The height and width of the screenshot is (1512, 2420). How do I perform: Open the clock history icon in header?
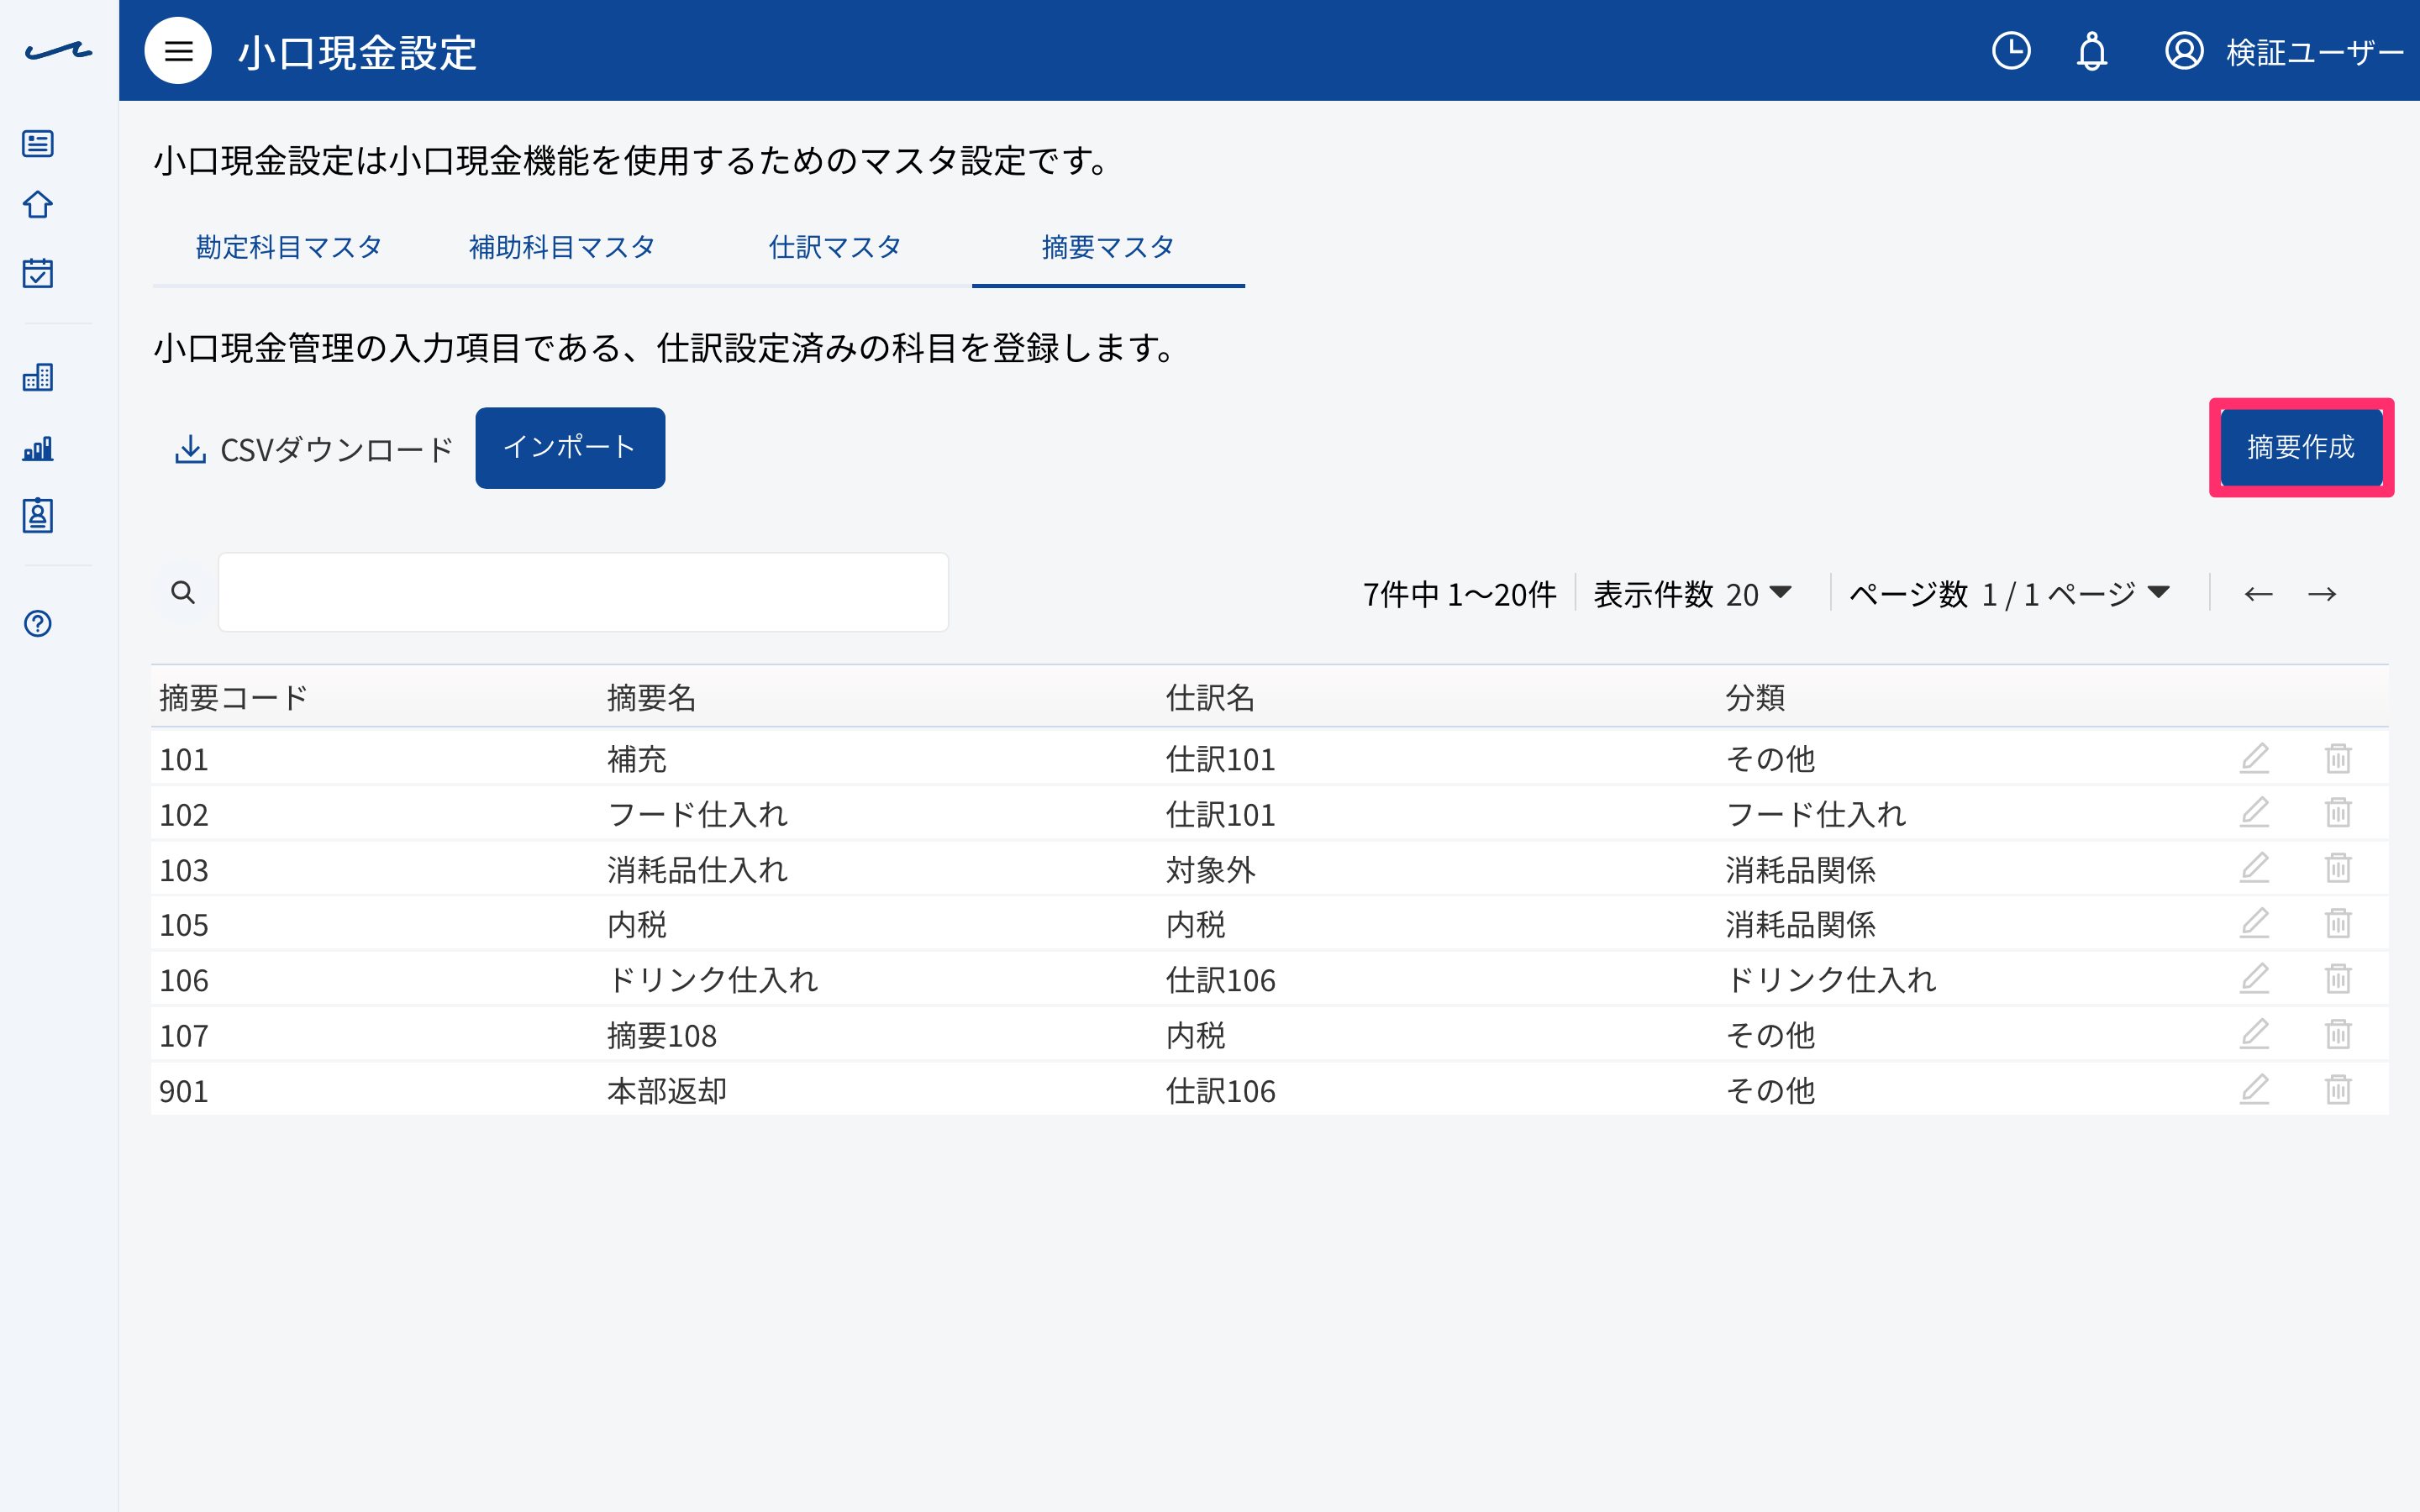pos(2011,51)
